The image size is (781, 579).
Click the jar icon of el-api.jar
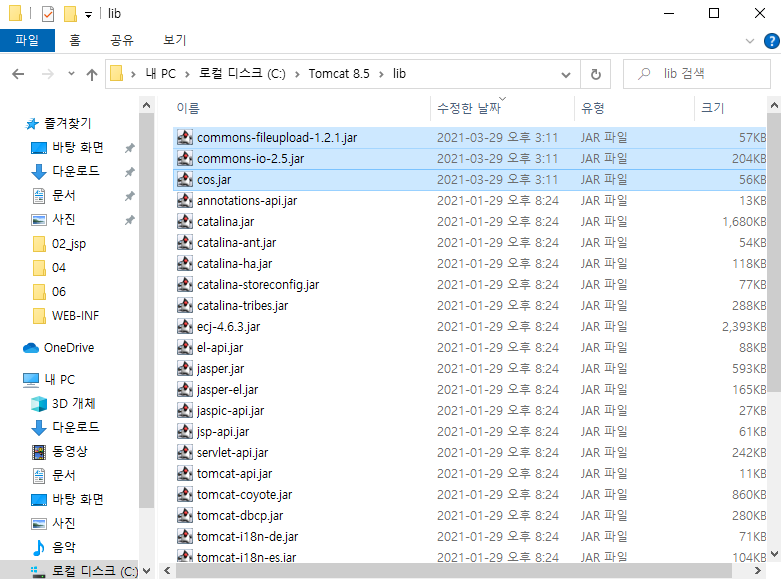tap(185, 347)
